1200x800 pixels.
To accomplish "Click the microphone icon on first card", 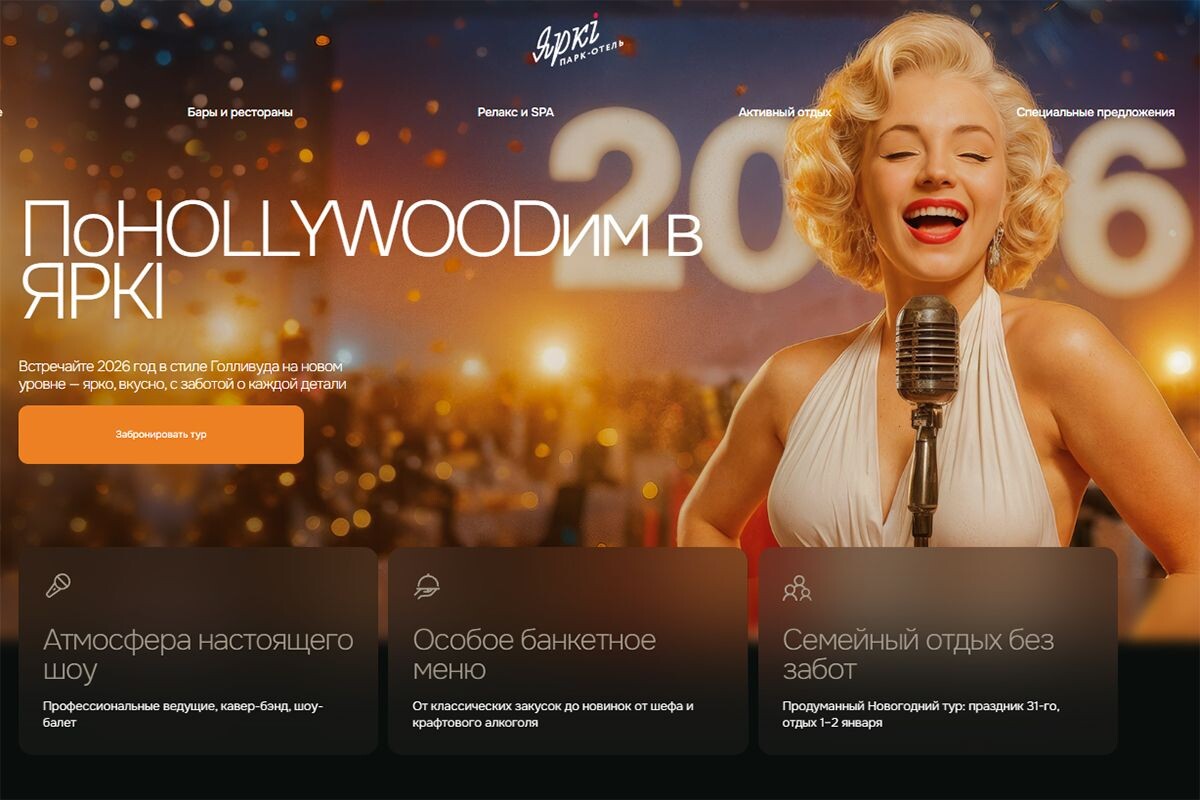I will point(58,585).
